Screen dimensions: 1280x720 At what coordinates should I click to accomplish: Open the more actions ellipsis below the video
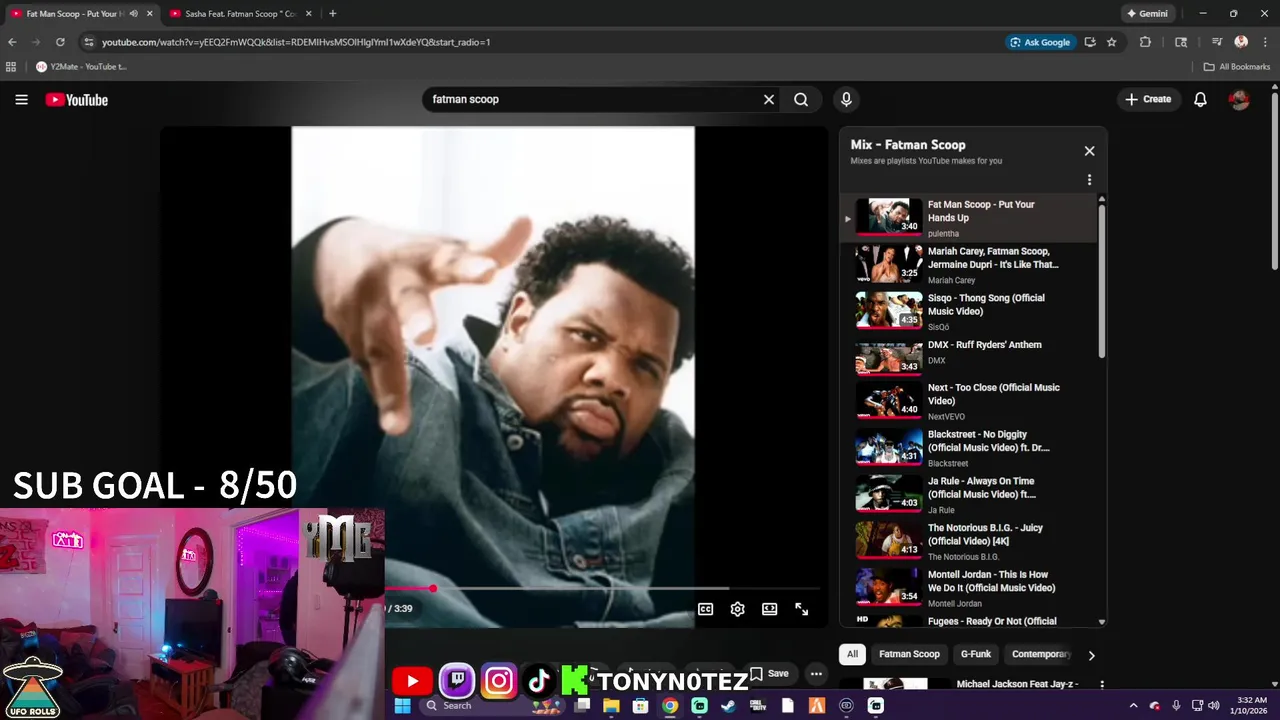[x=816, y=674]
